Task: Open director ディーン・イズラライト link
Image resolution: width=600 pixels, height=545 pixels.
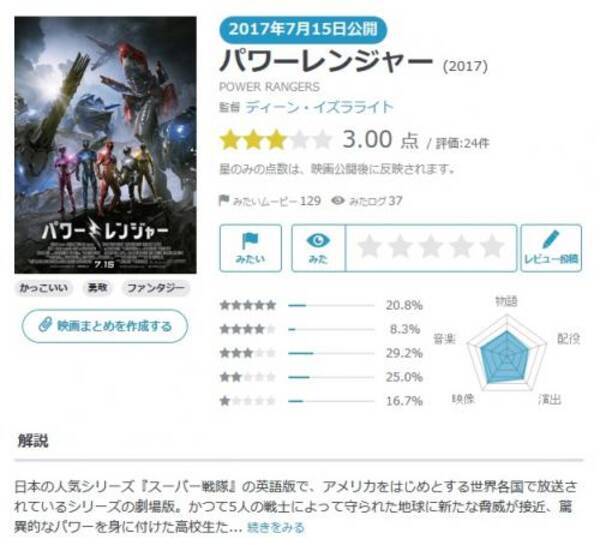Action: 320,107
